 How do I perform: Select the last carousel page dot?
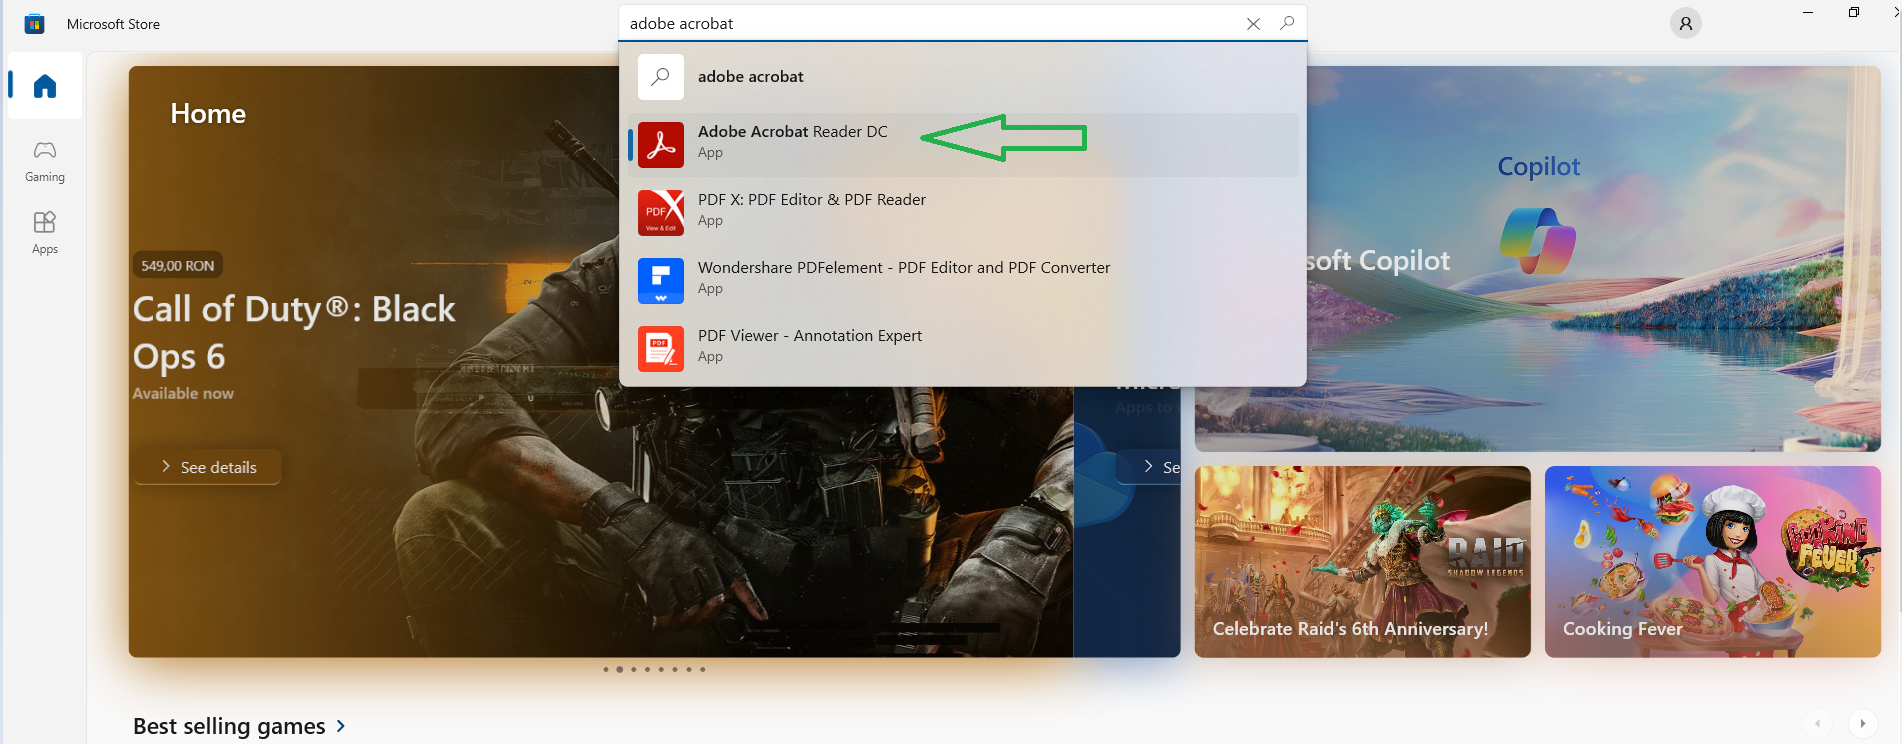tap(702, 669)
